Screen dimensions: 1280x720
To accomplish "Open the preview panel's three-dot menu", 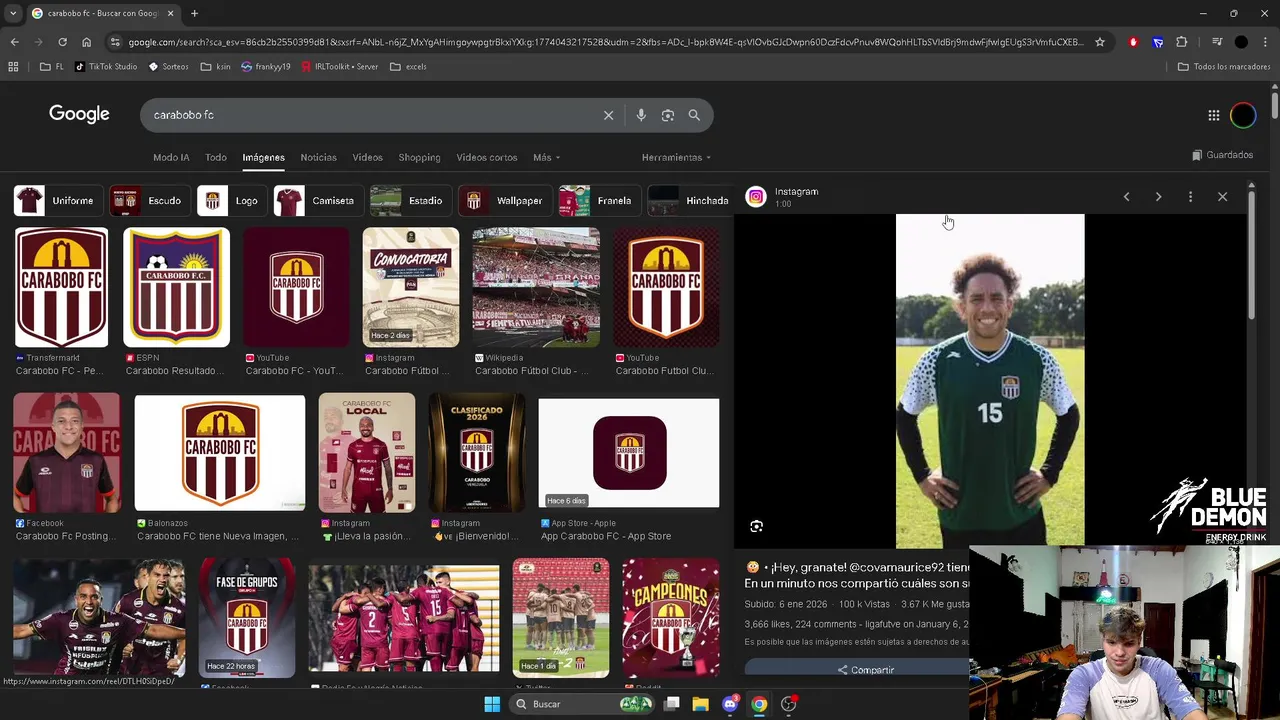I will (x=1190, y=197).
